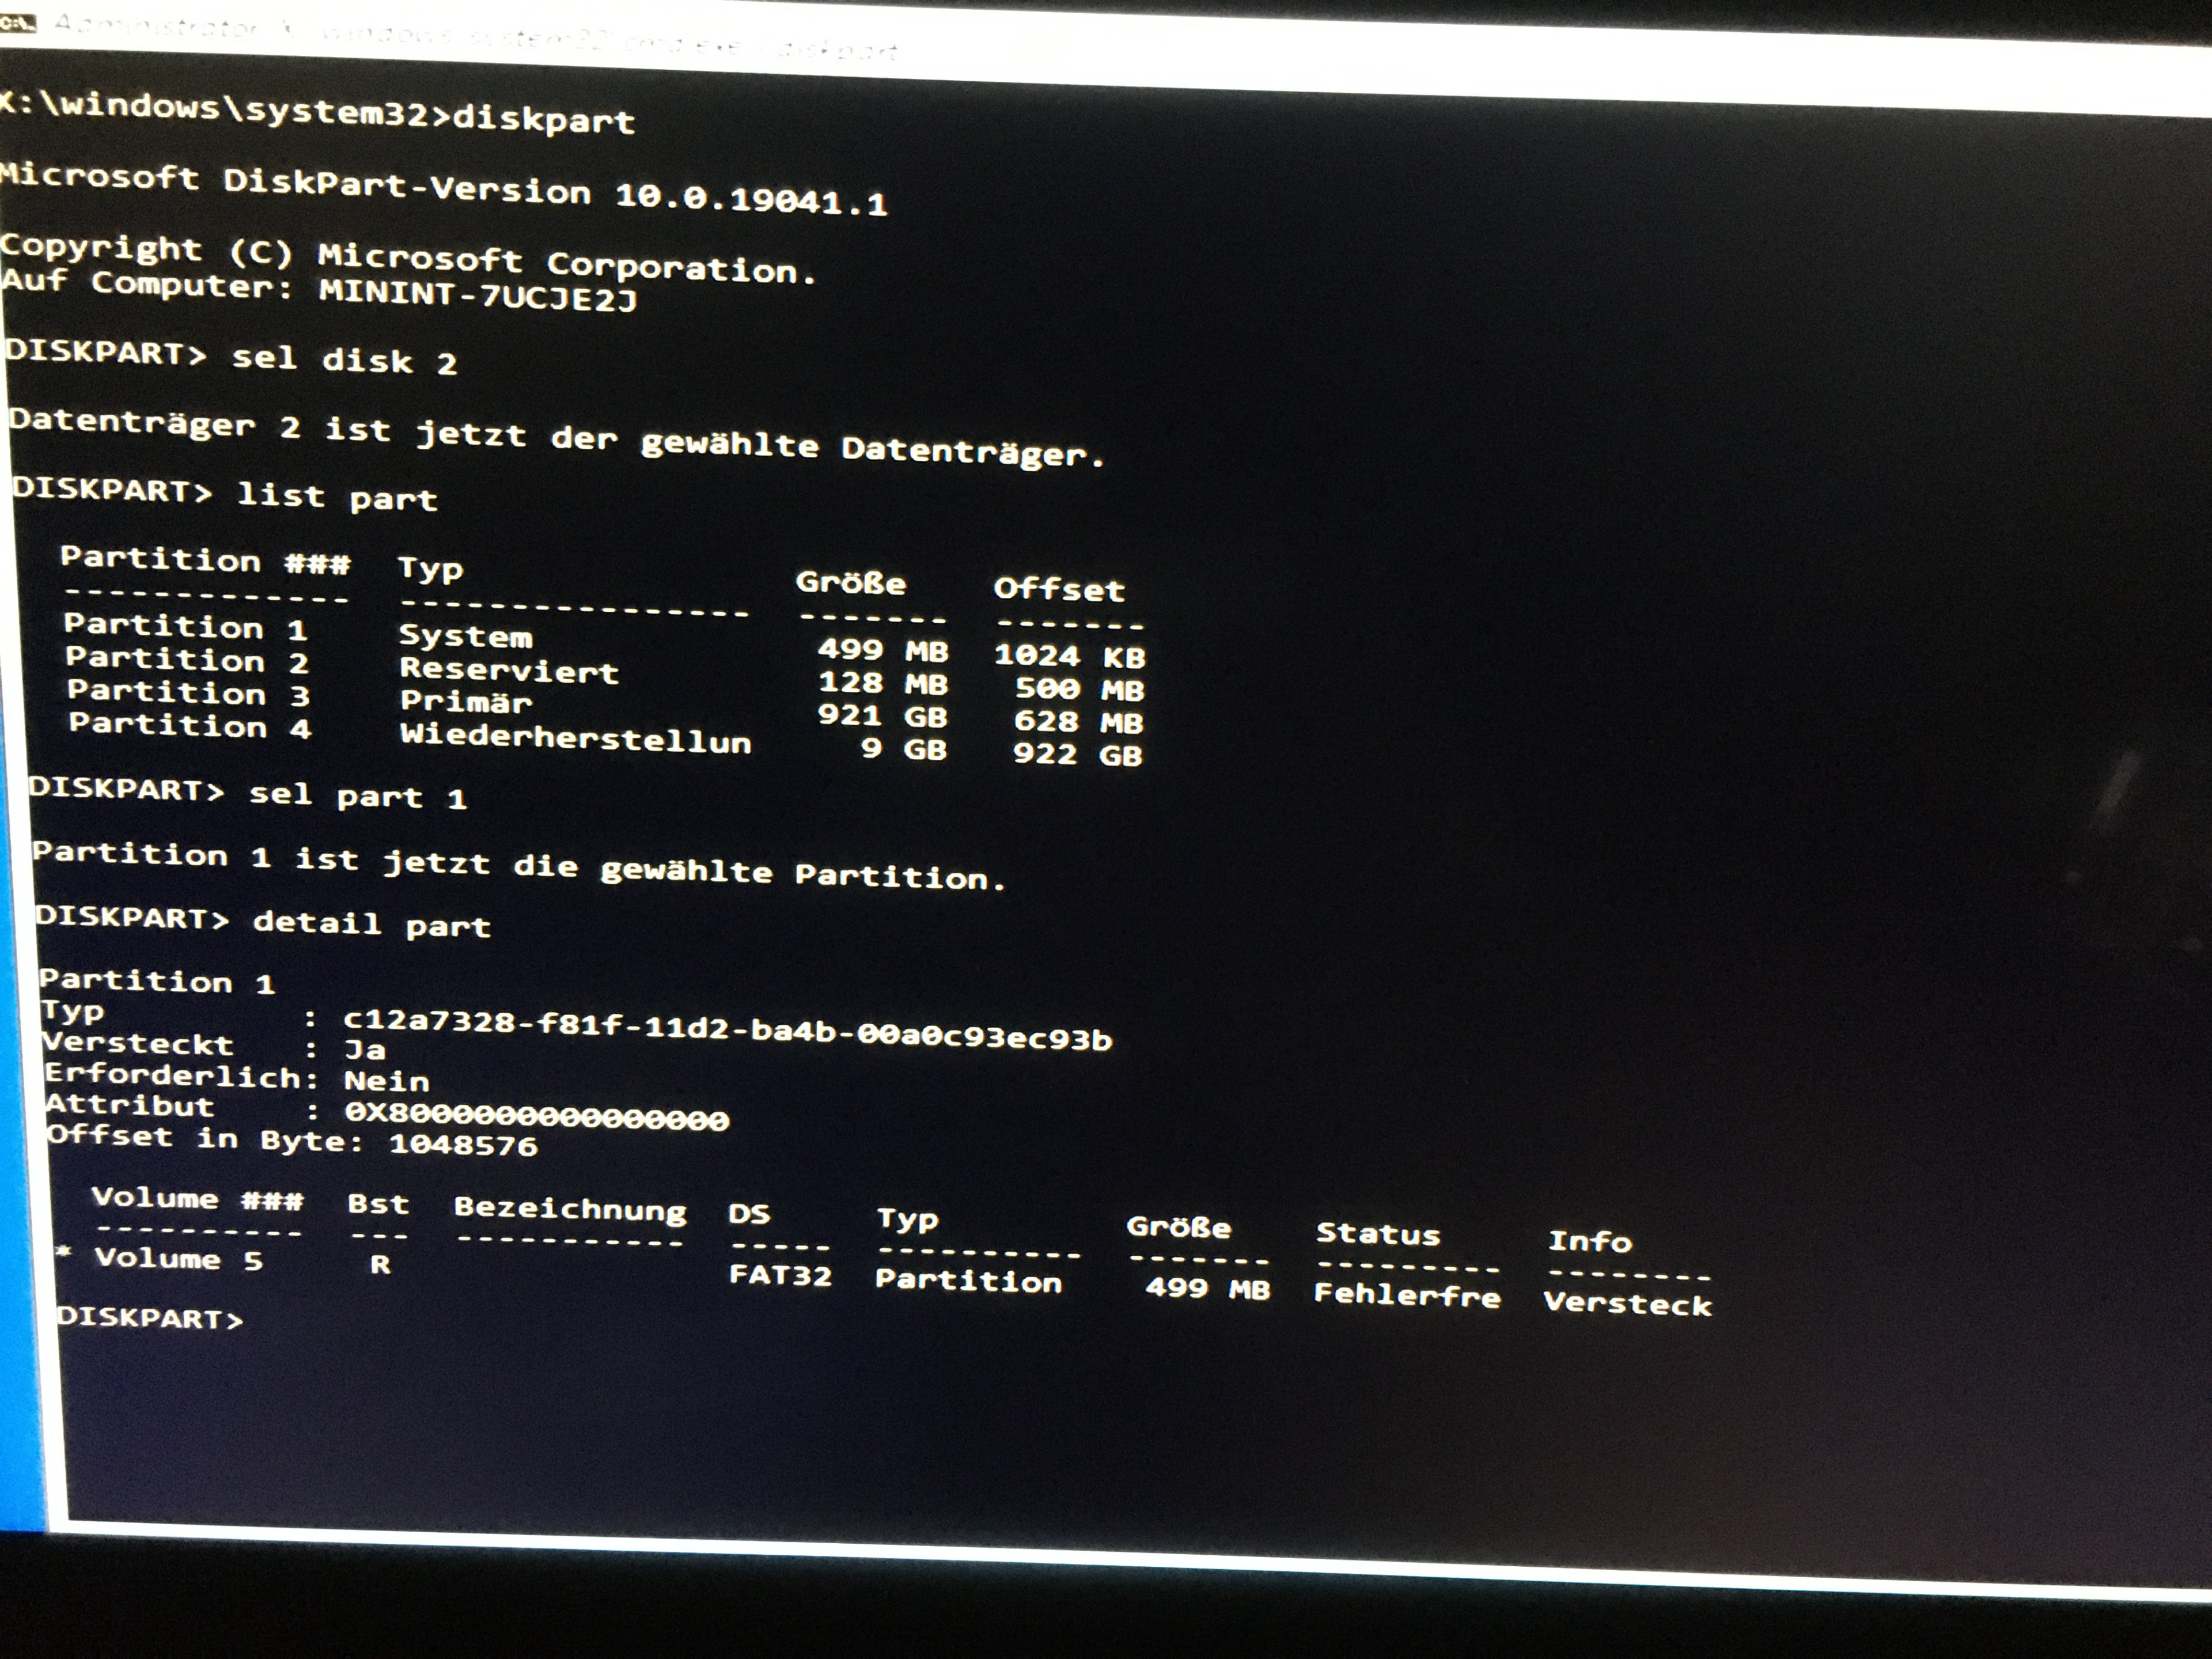This screenshot has height=1659, width=2212.
Task: Click the 'detail part' command line
Action: click(x=370, y=923)
